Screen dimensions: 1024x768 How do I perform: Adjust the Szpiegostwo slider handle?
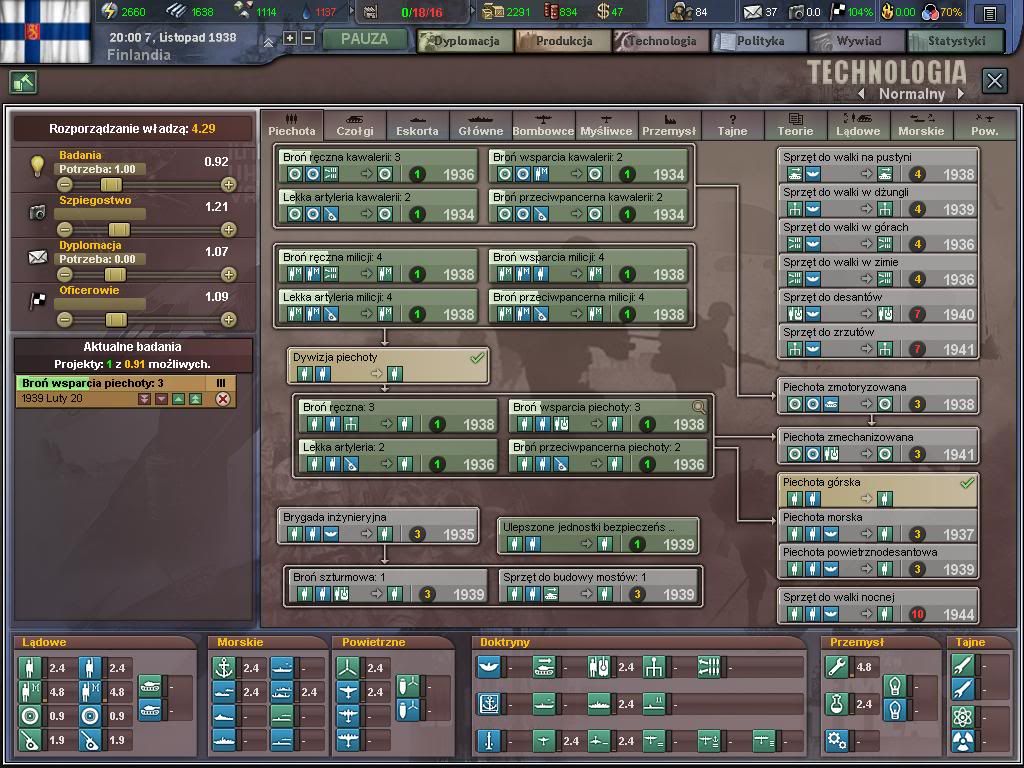pos(119,230)
